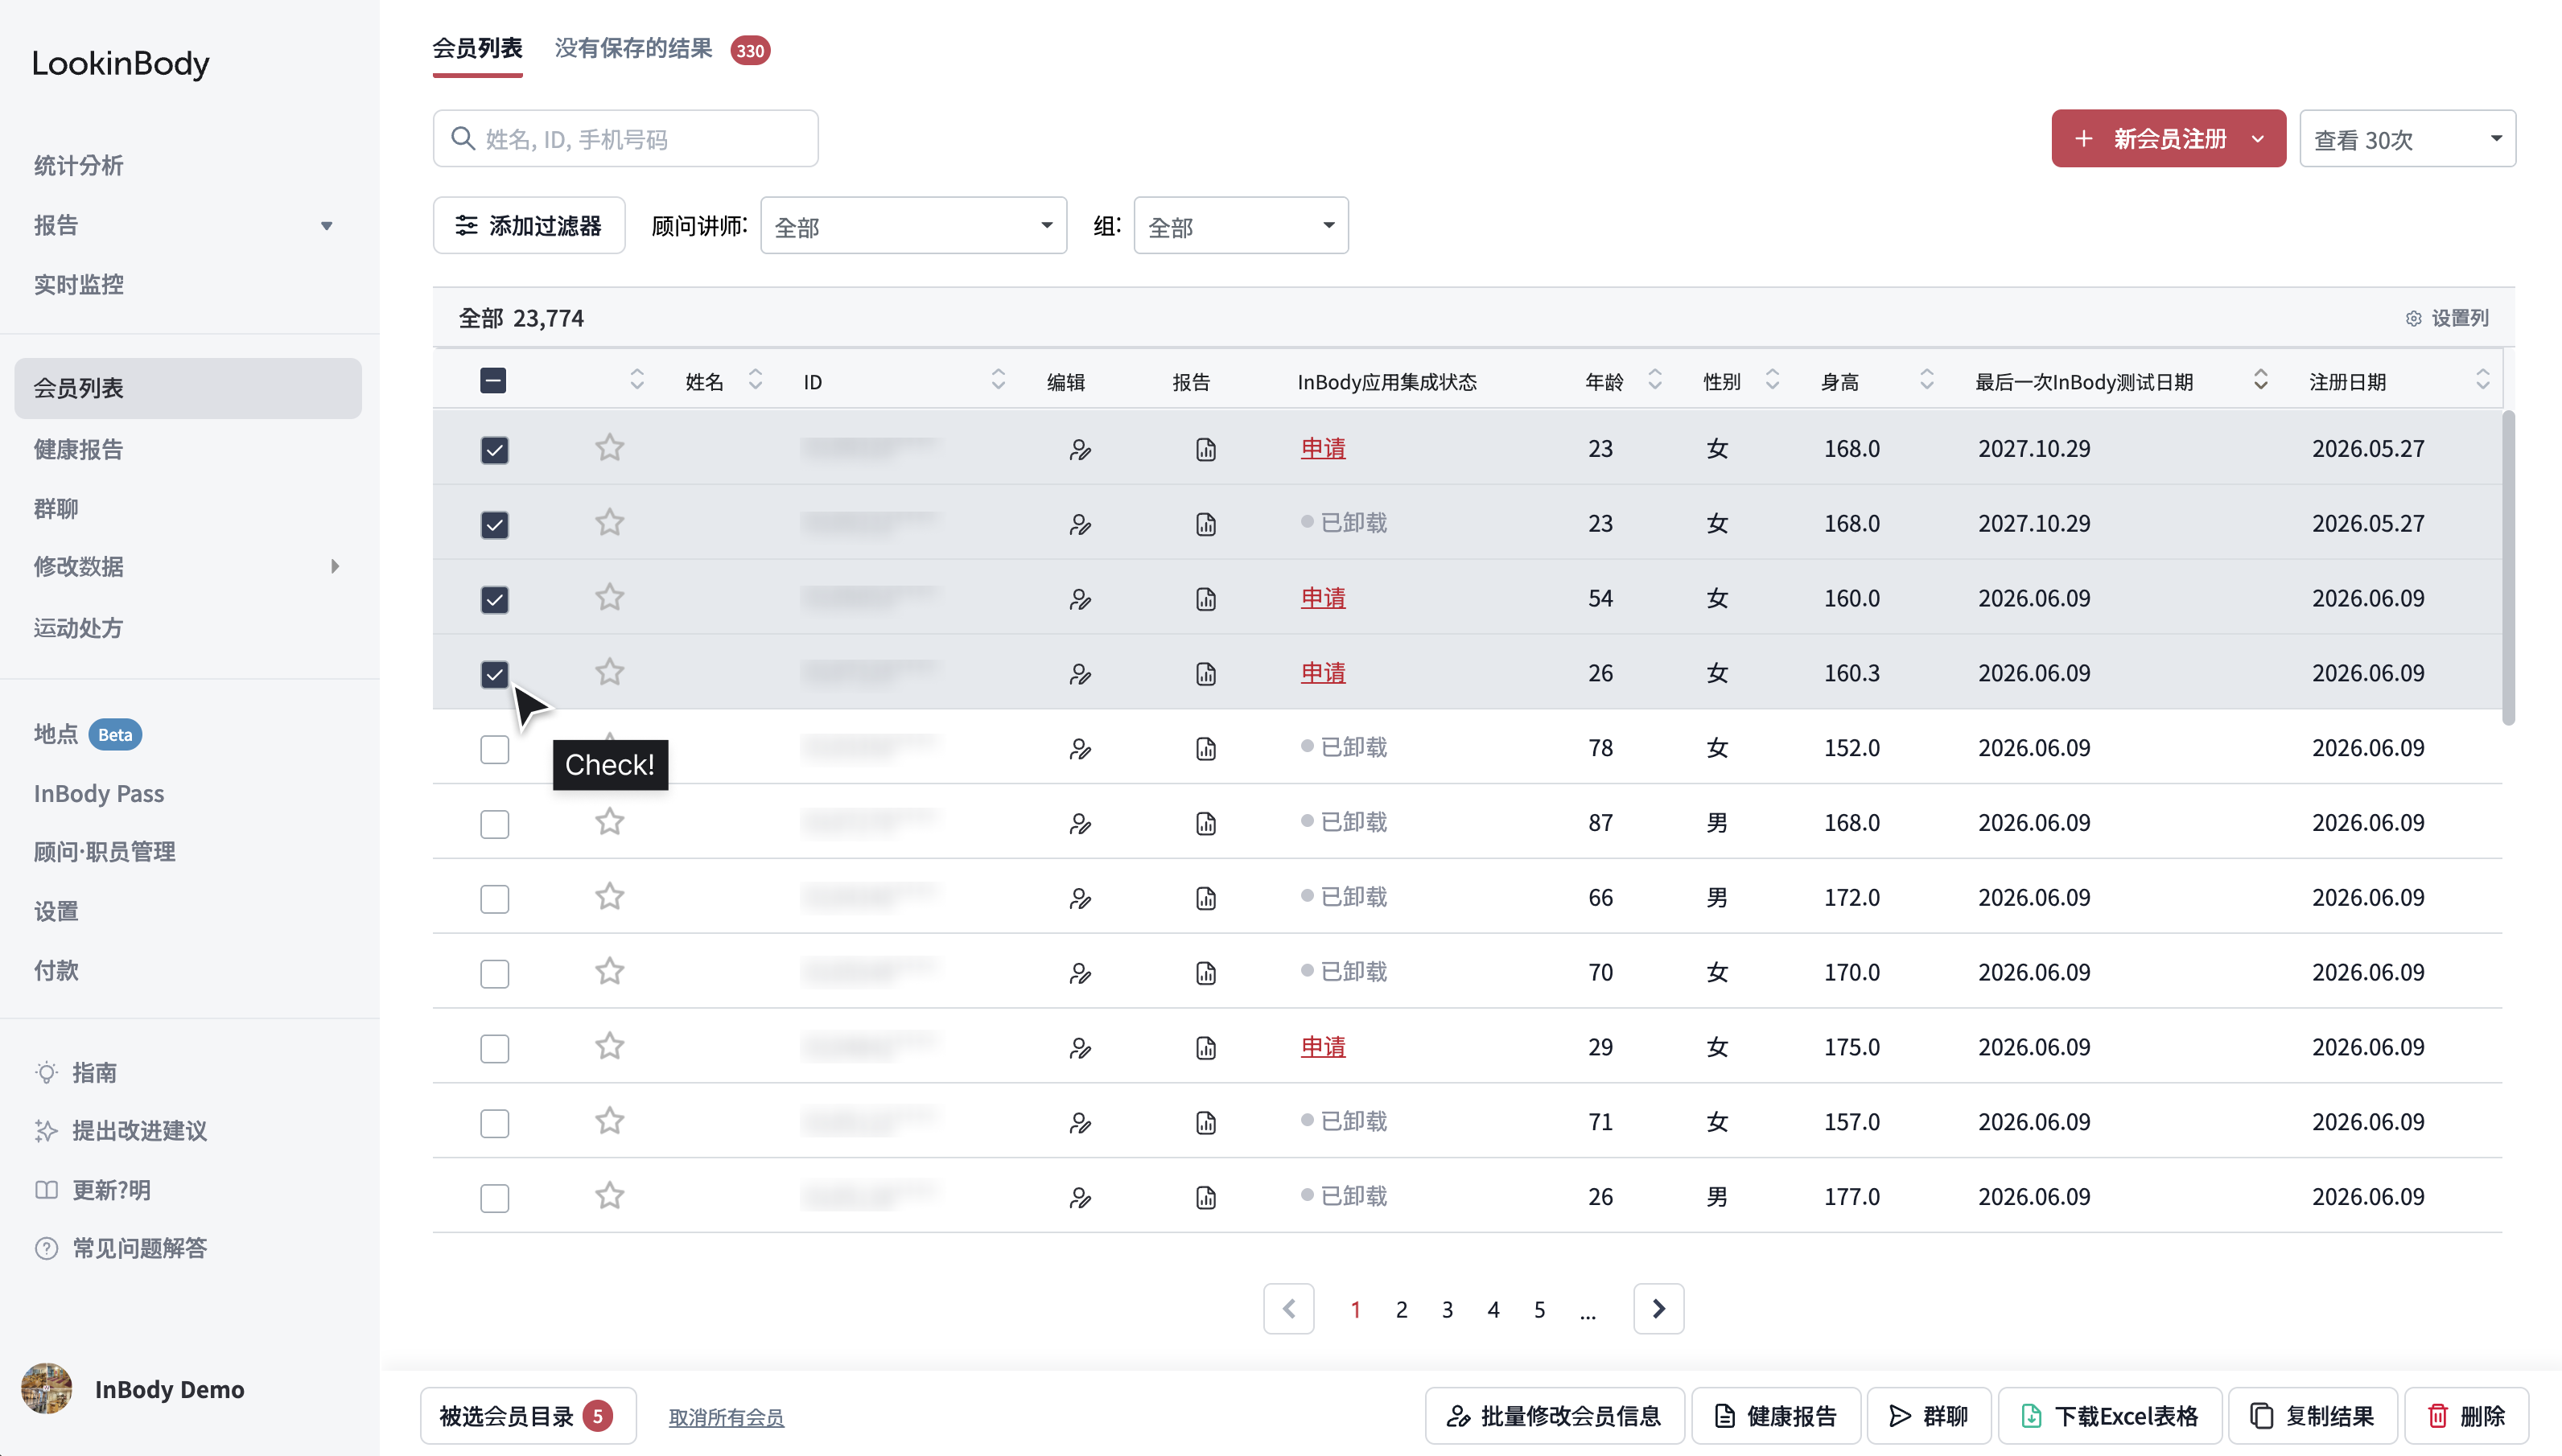The height and width of the screenshot is (1456, 2562).
Task: Click the edit icon for the 54-year-old member
Action: coord(1079,599)
